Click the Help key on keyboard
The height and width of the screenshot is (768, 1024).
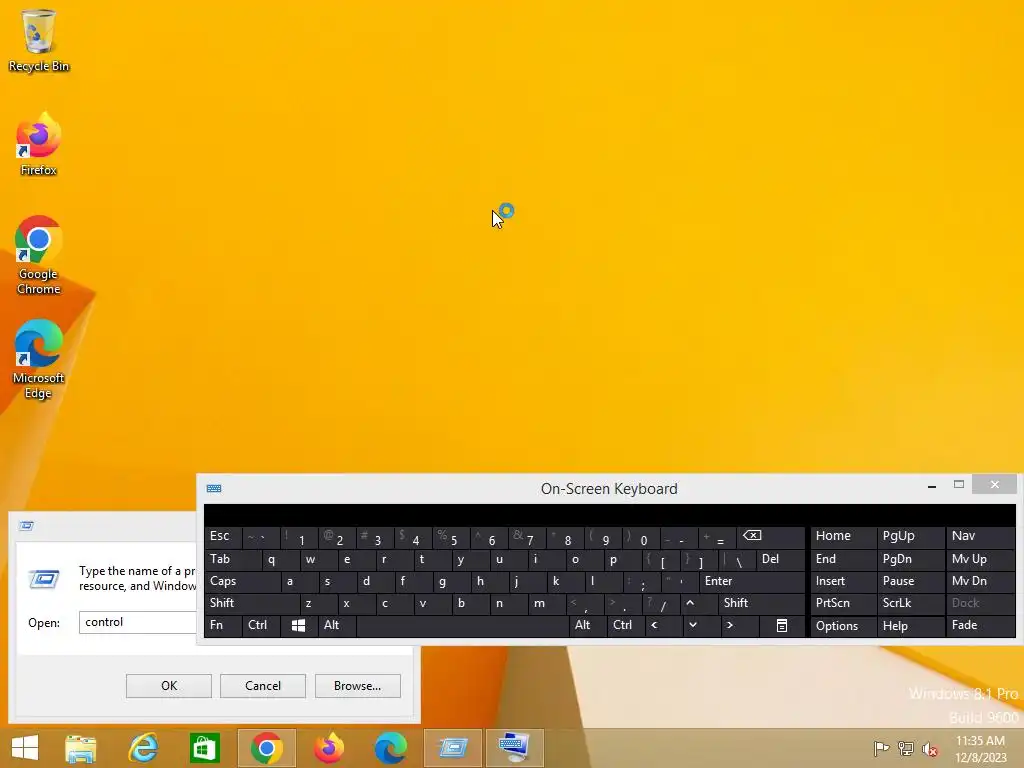910,626
